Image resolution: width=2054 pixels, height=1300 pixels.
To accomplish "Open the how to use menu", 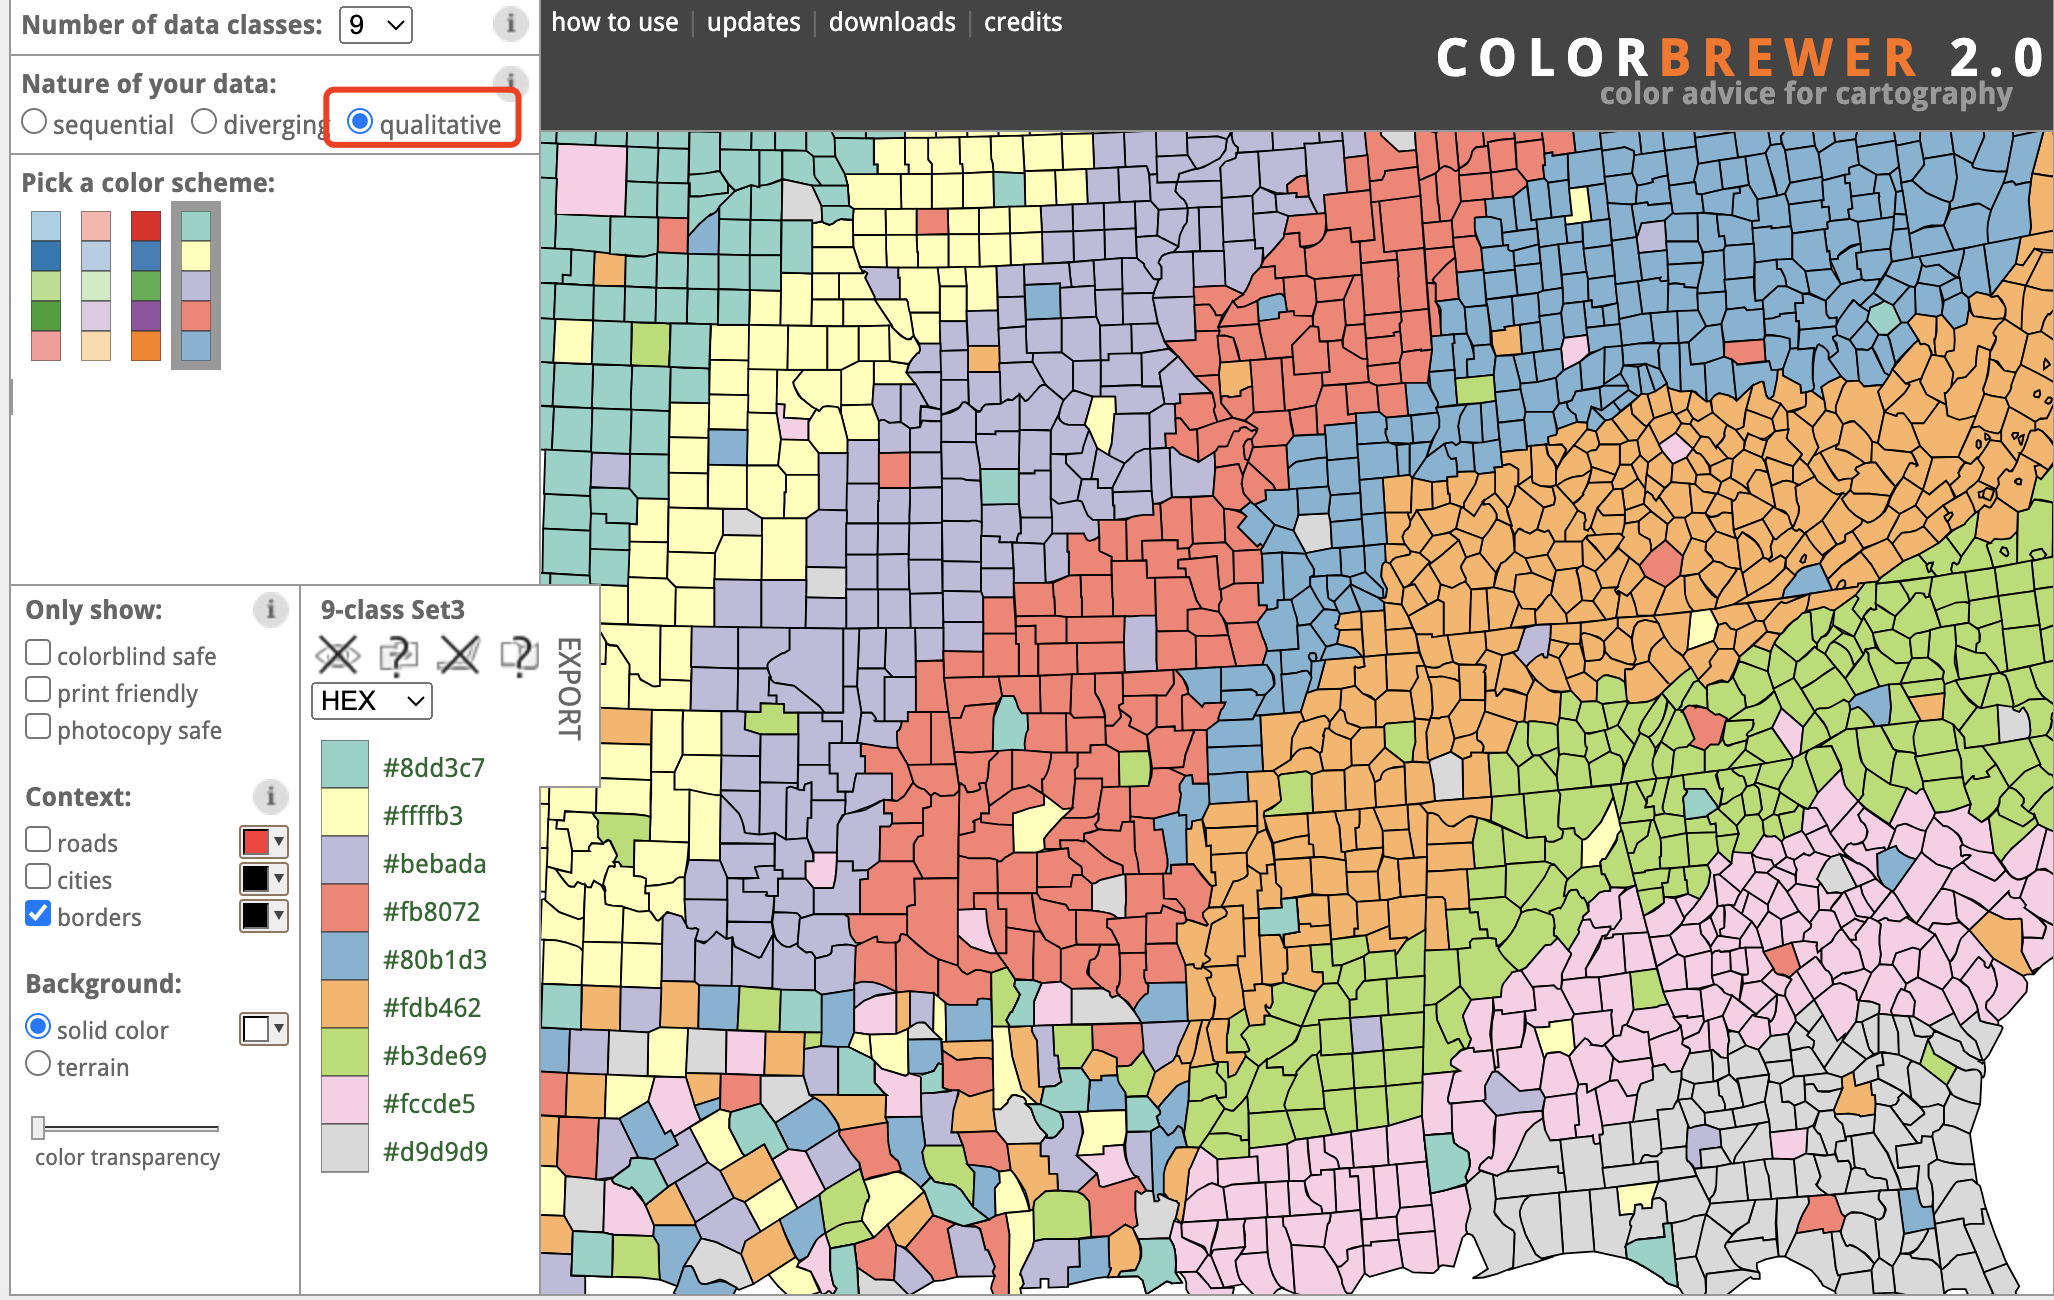I will [x=614, y=22].
